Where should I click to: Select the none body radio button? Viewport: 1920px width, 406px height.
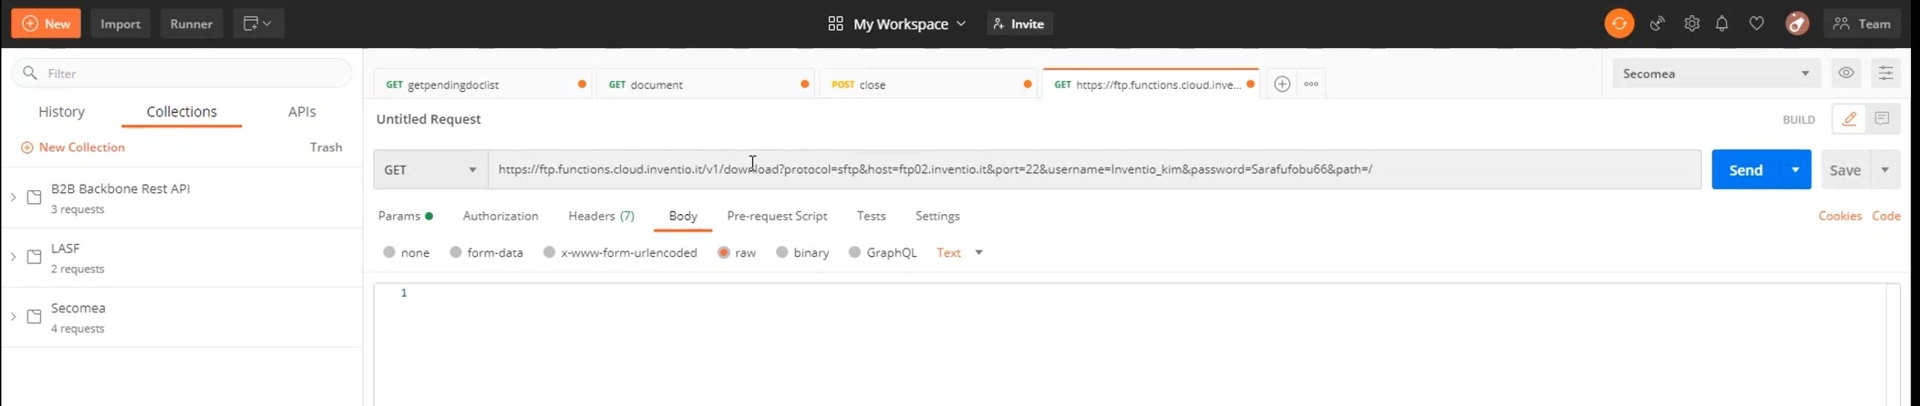pos(389,253)
